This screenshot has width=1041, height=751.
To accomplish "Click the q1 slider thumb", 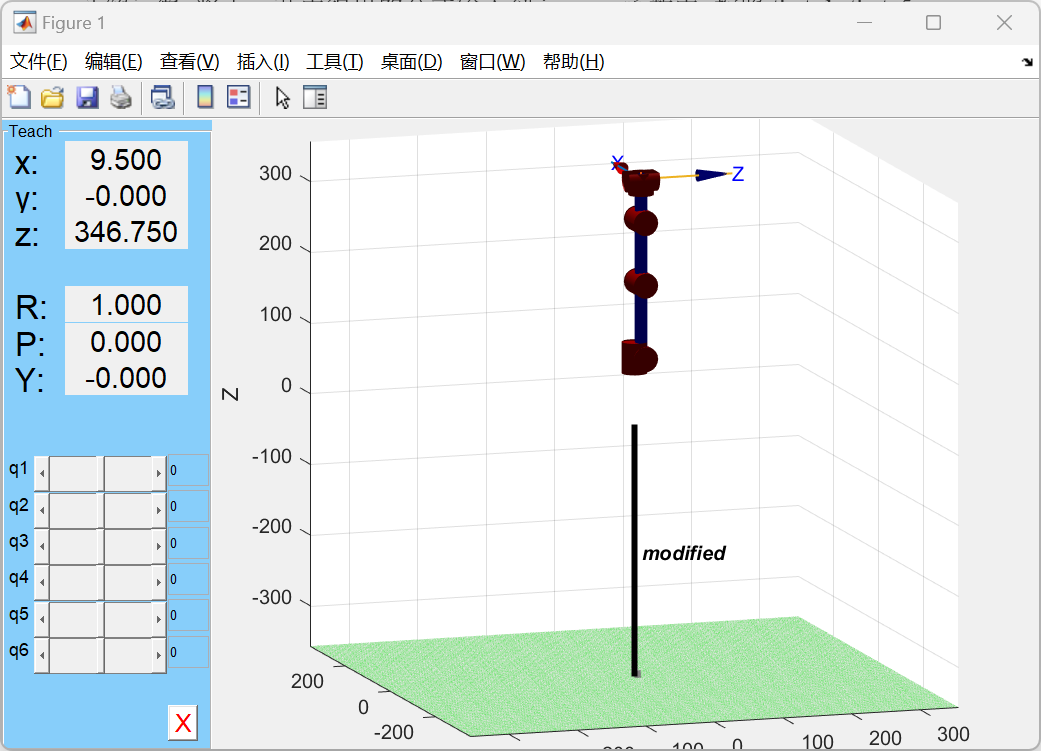I will tap(101, 473).
